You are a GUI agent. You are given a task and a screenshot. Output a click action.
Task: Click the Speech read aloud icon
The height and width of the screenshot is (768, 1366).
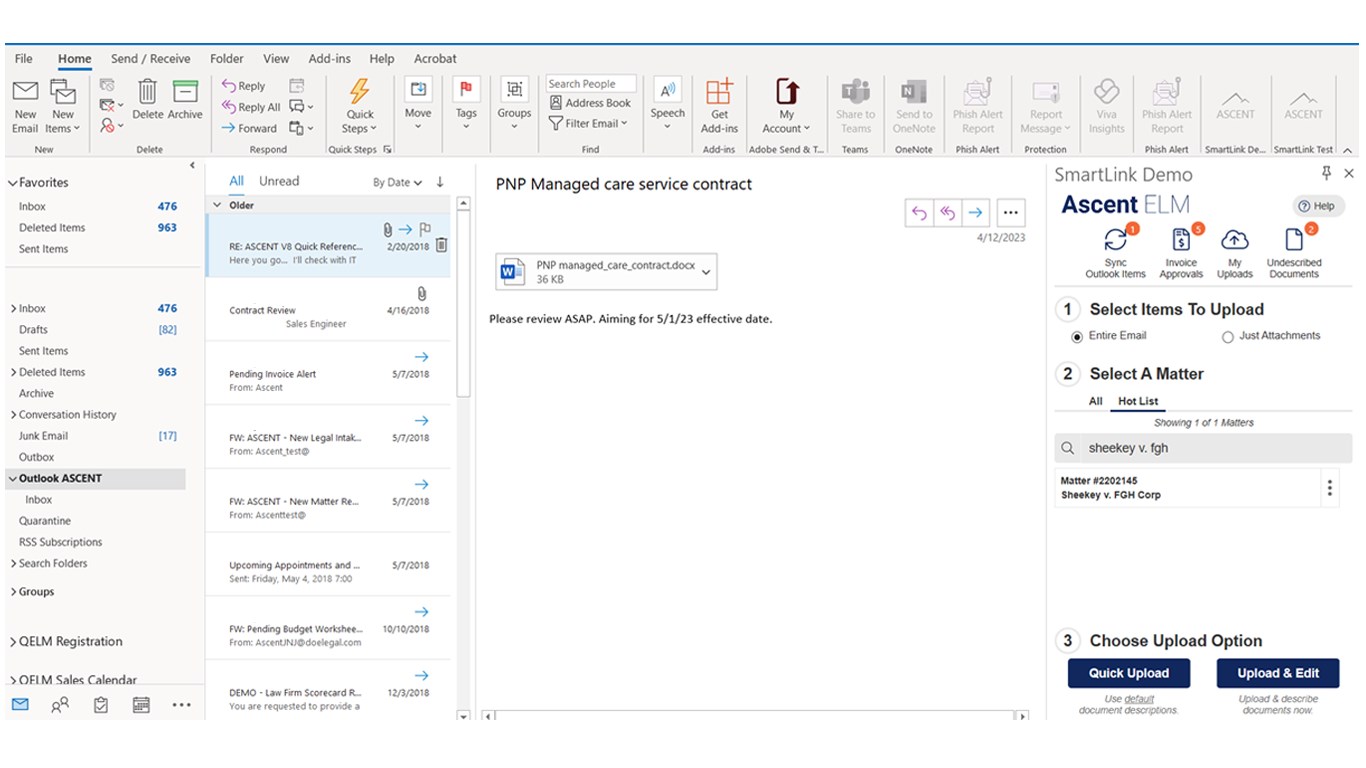coord(667,90)
